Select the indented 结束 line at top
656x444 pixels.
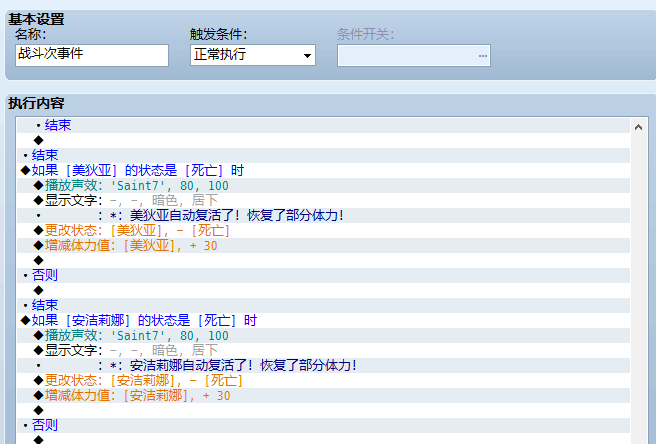coord(323,126)
